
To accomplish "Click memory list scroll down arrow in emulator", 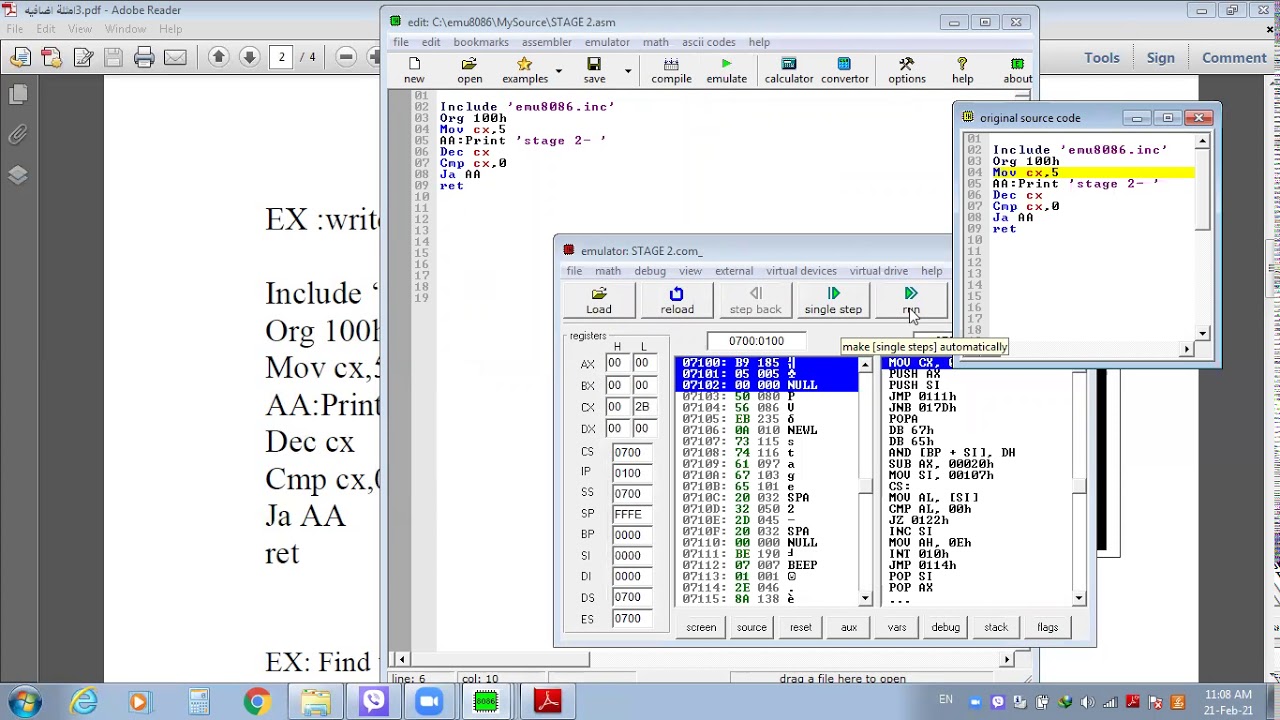I will pos(865,598).
